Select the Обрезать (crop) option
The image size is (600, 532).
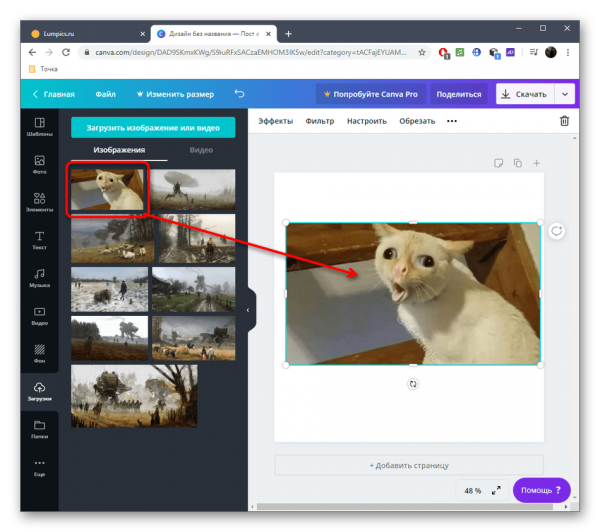point(417,121)
